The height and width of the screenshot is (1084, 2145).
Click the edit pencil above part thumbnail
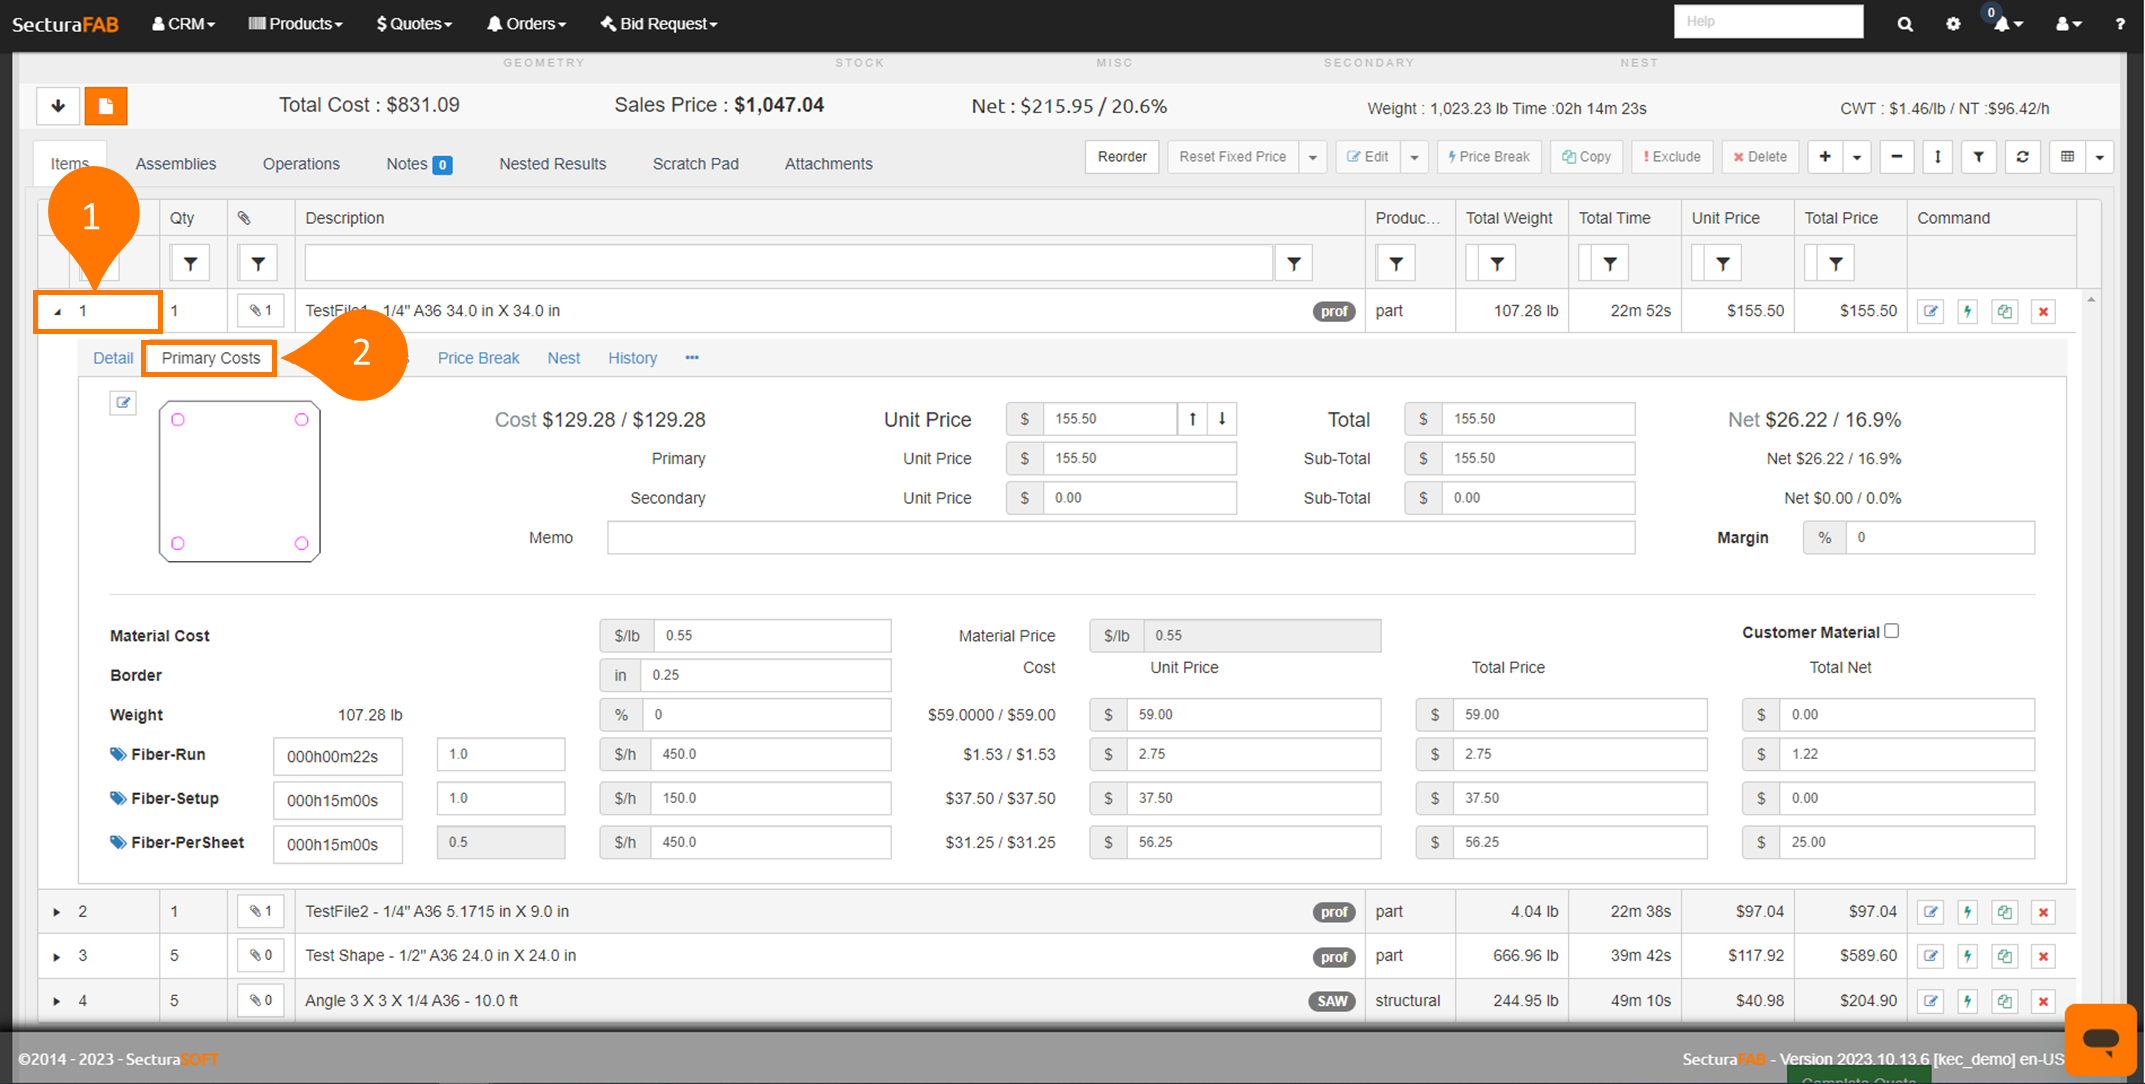point(123,403)
